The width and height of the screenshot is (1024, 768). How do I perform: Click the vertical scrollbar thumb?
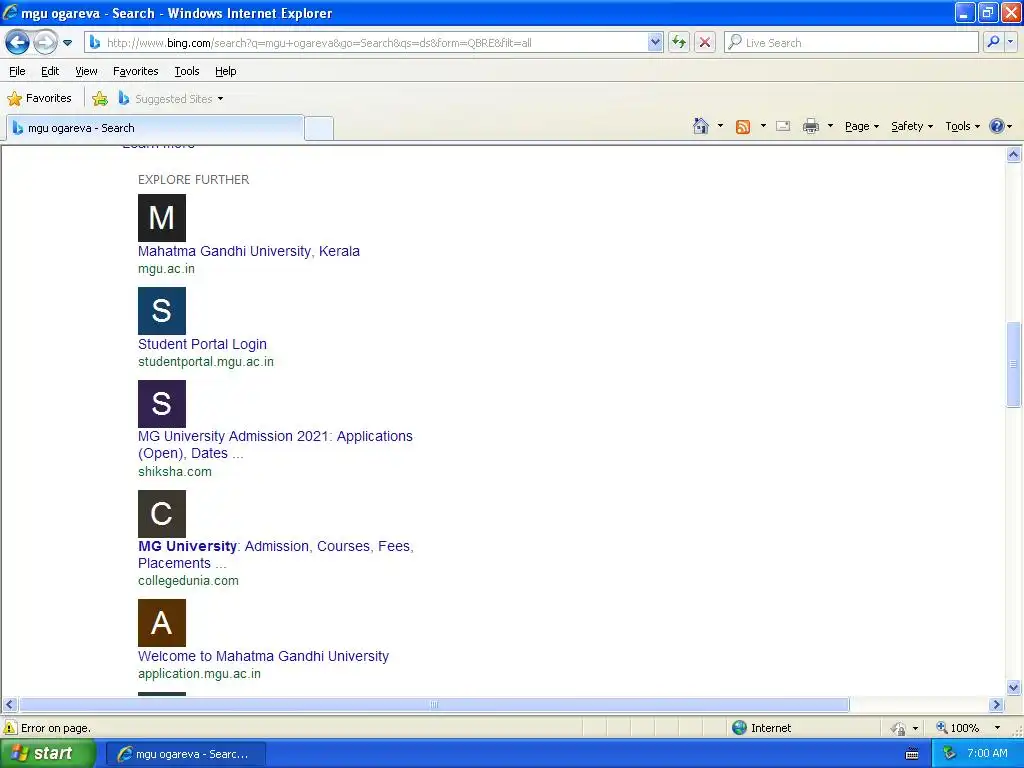point(1014,364)
